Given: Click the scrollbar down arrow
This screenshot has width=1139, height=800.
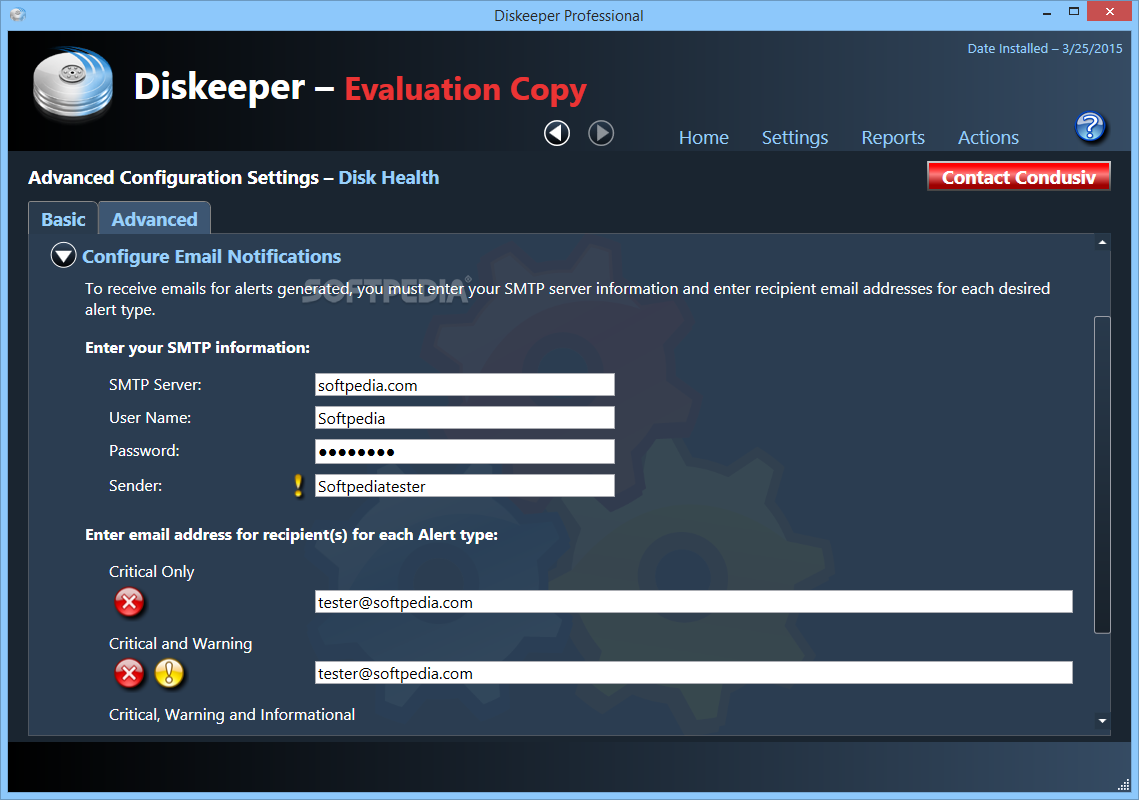Looking at the screenshot, I should click(x=1102, y=721).
